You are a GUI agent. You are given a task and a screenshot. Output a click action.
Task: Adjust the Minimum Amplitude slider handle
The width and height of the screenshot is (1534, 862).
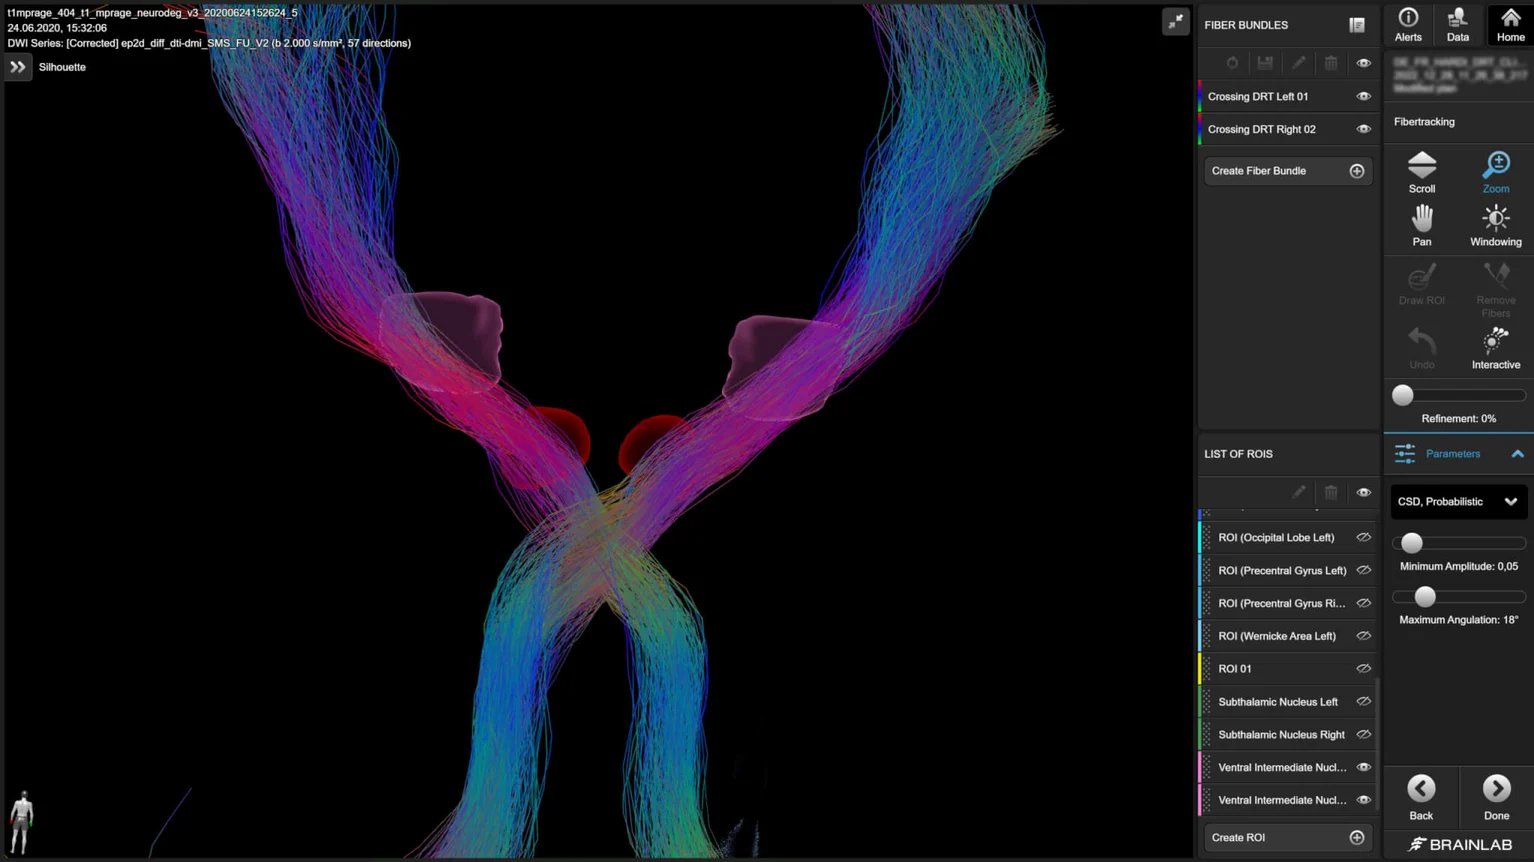pyautogui.click(x=1412, y=543)
